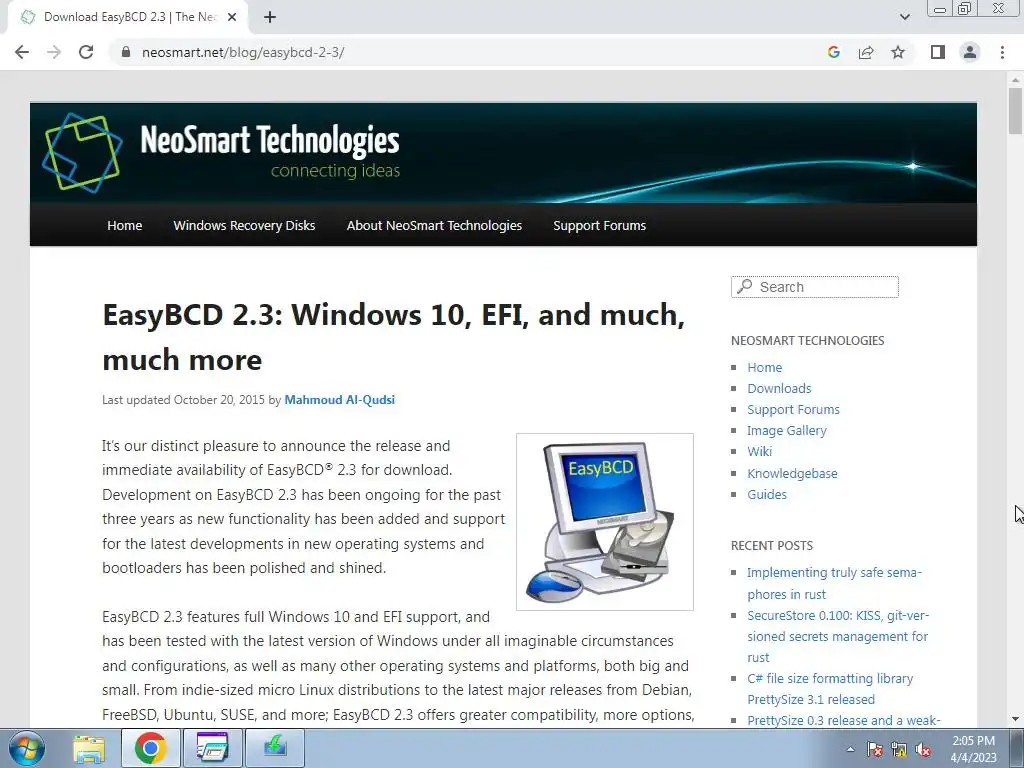
Task: Open Windows Recovery Disks menu item
Action: click(244, 225)
